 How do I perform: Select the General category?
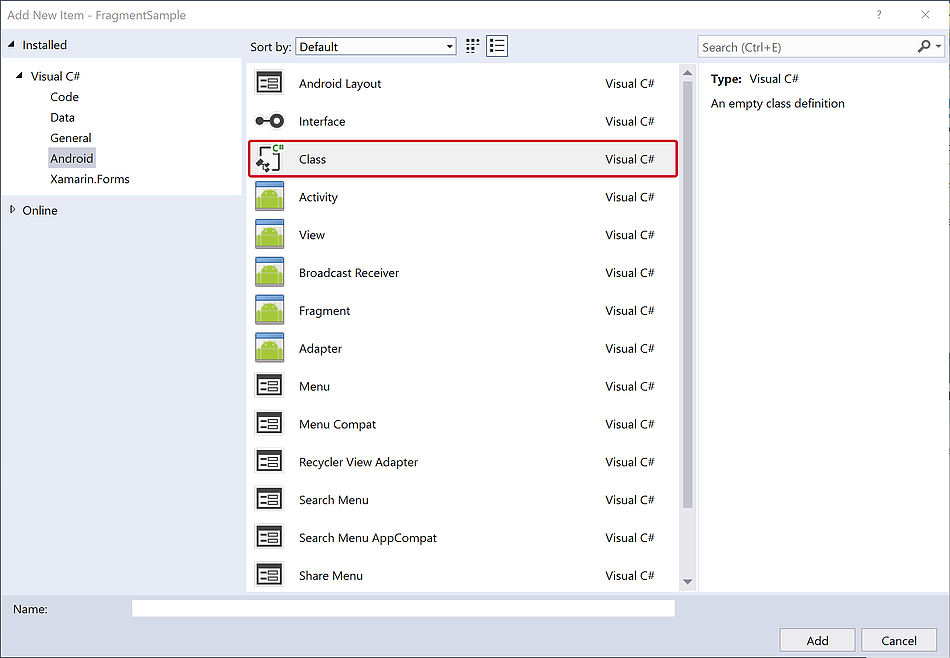click(x=71, y=138)
